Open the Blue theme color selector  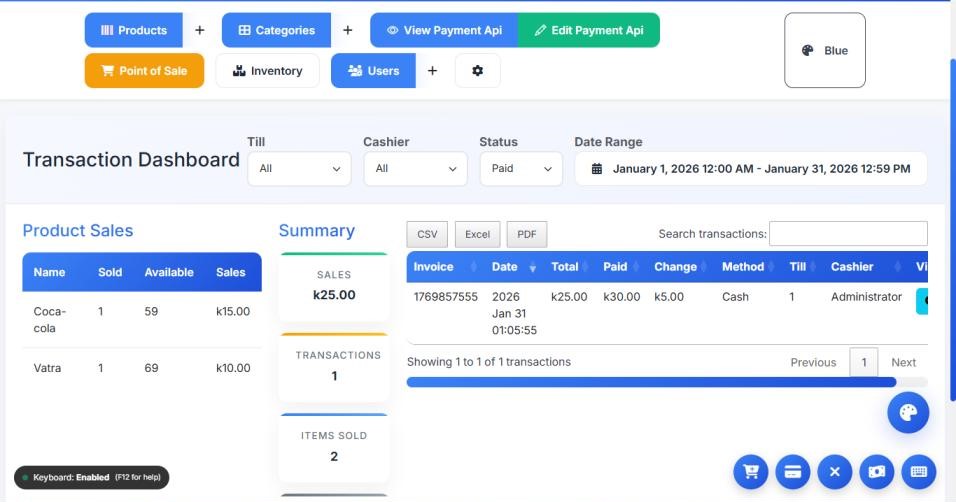point(825,51)
